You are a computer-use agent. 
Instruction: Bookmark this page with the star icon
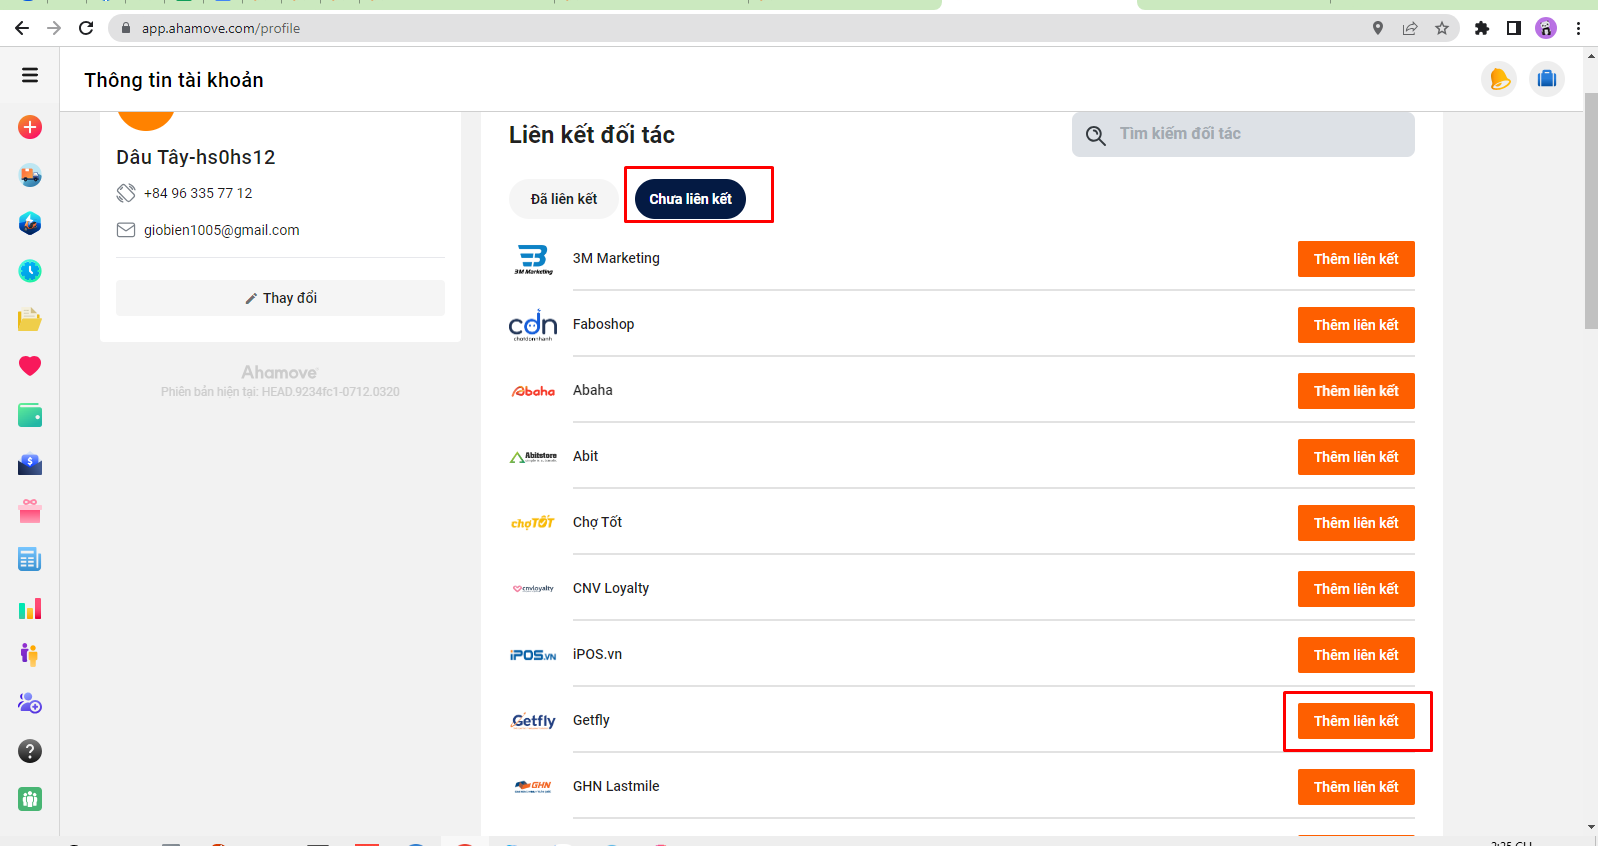[1441, 28]
